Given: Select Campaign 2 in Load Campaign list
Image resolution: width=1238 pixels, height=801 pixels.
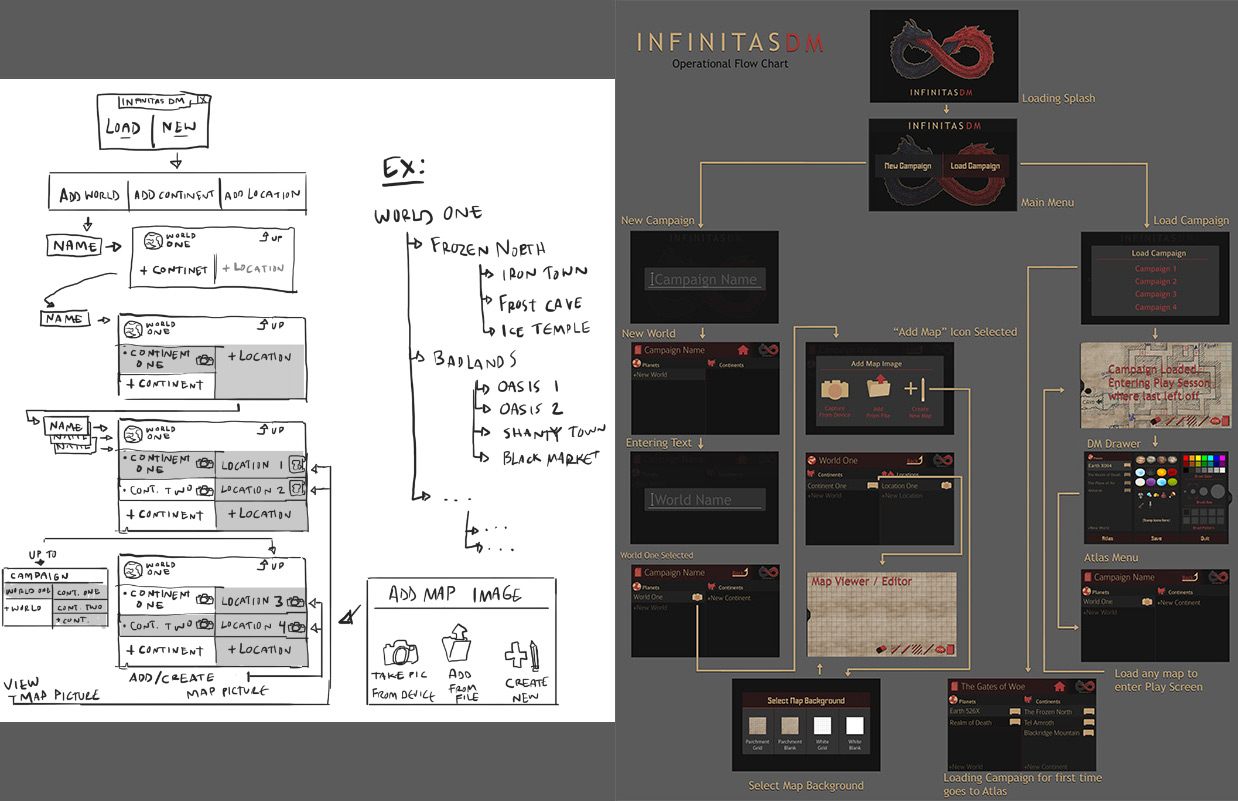Looking at the screenshot, I should click(x=1155, y=282).
